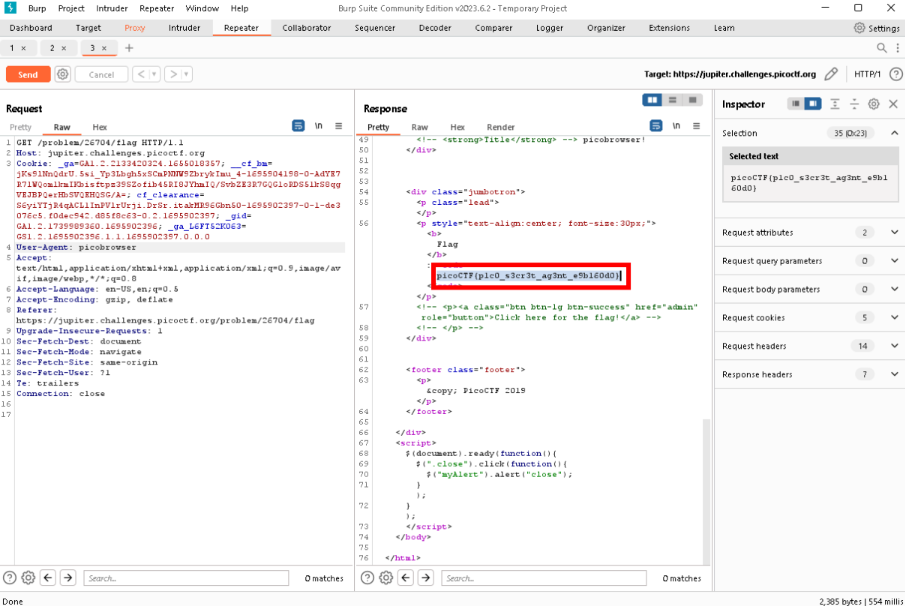Click the Request search input field

[x=185, y=578]
